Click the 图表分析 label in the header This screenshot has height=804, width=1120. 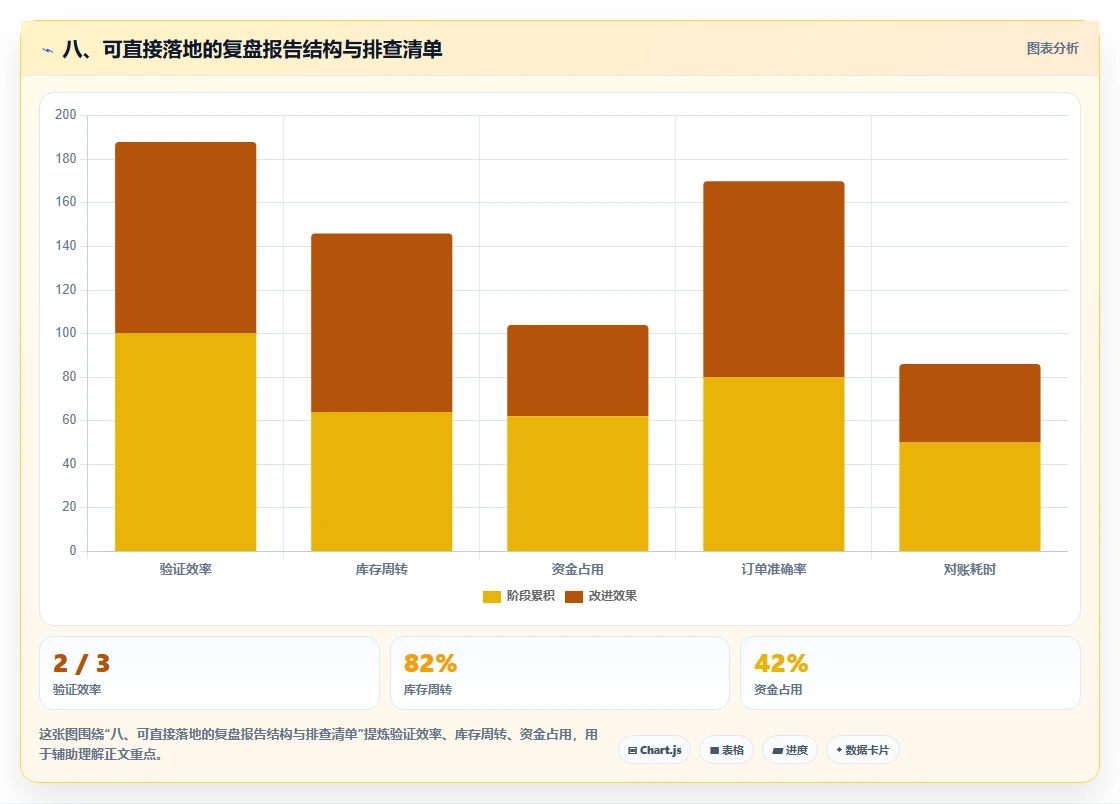(x=1052, y=49)
